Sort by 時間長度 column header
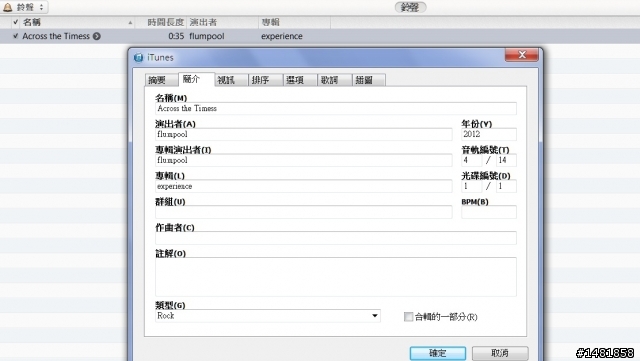Screen dimensions: 640x361 click(x=165, y=22)
